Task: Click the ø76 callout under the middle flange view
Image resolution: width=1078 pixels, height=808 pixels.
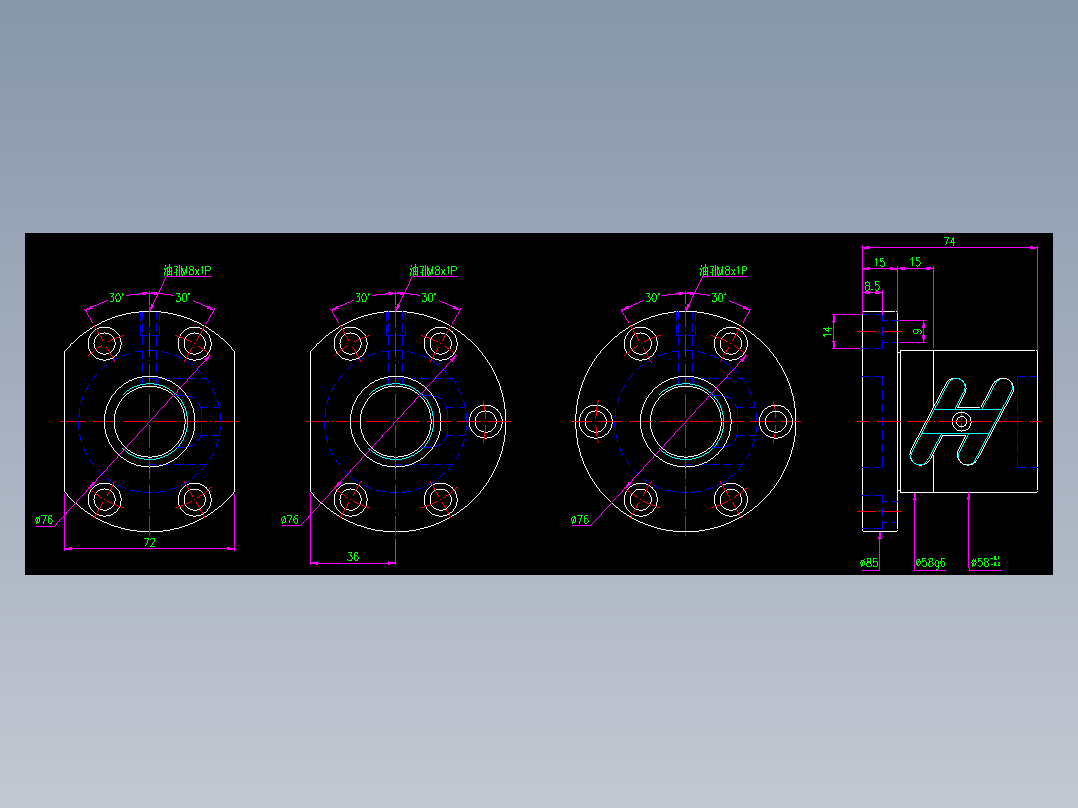Action: 288,520
